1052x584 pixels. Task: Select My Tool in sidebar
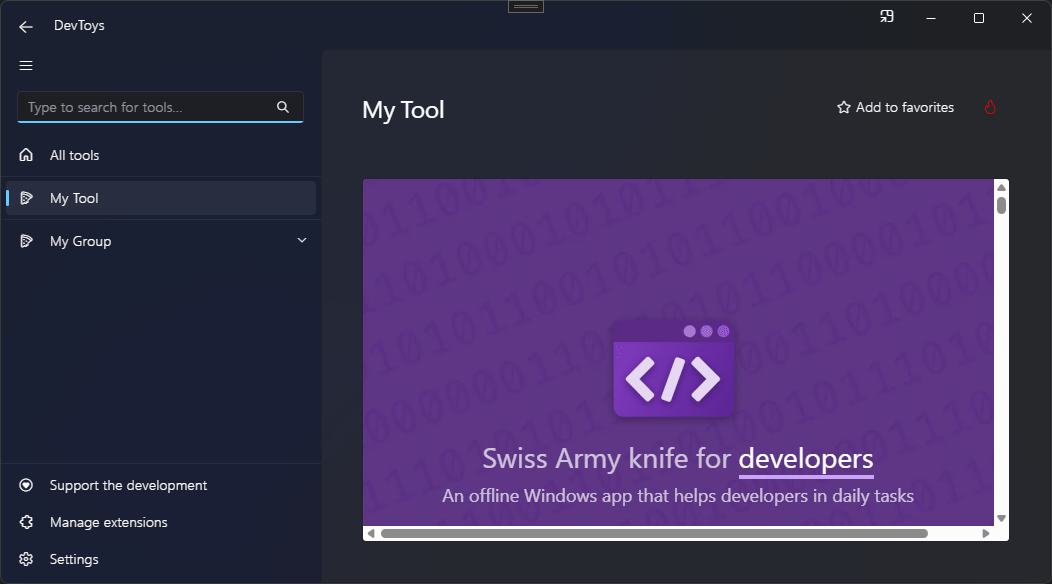(160, 198)
